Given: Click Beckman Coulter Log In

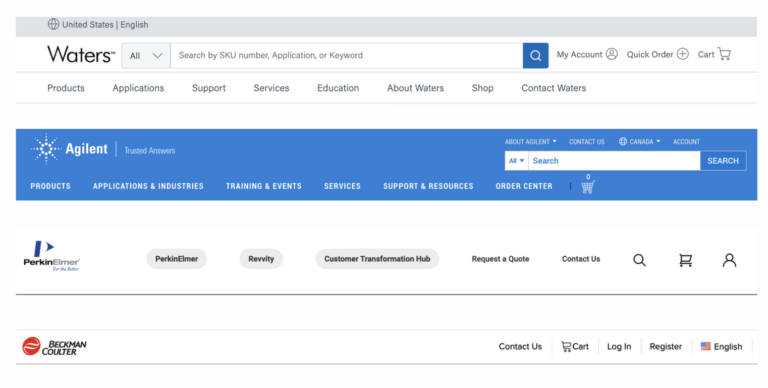Looking at the screenshot, I should (619, 346).
